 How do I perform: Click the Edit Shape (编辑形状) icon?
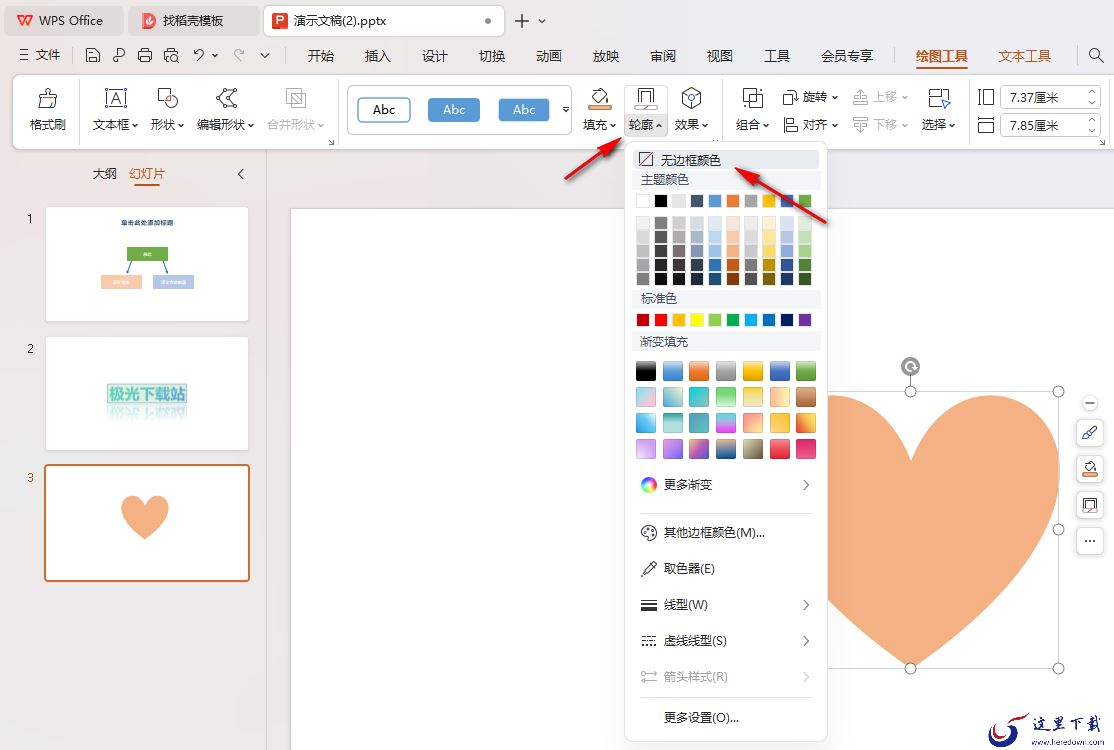226,98
